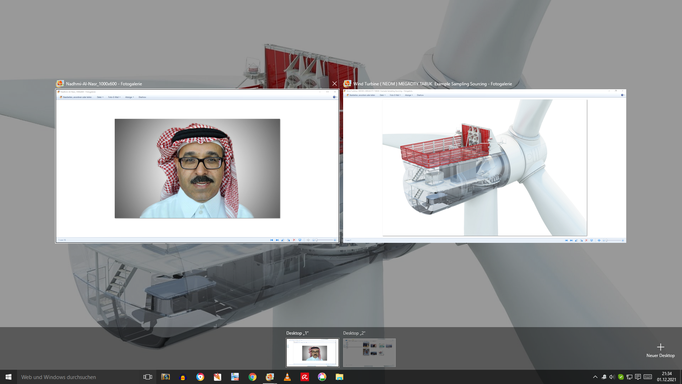Open File Explorer from the taskbar

(x=339, y=377)
